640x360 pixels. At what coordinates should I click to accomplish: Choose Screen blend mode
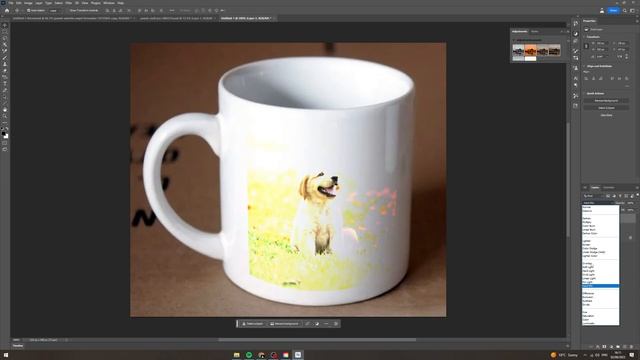(x=600, y=244)
